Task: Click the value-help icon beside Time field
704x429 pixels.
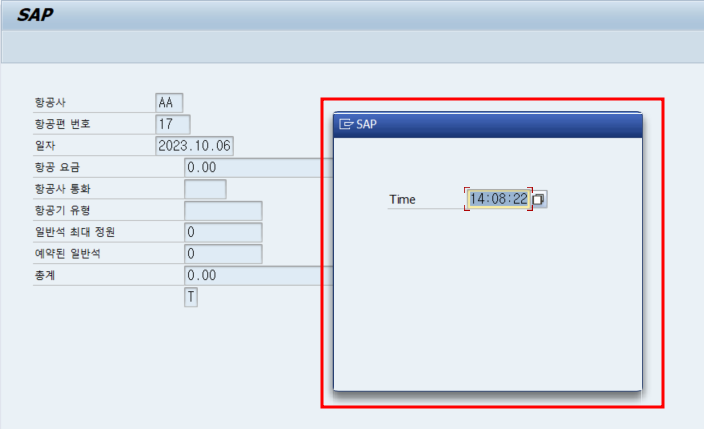Action: click(539, 199)
